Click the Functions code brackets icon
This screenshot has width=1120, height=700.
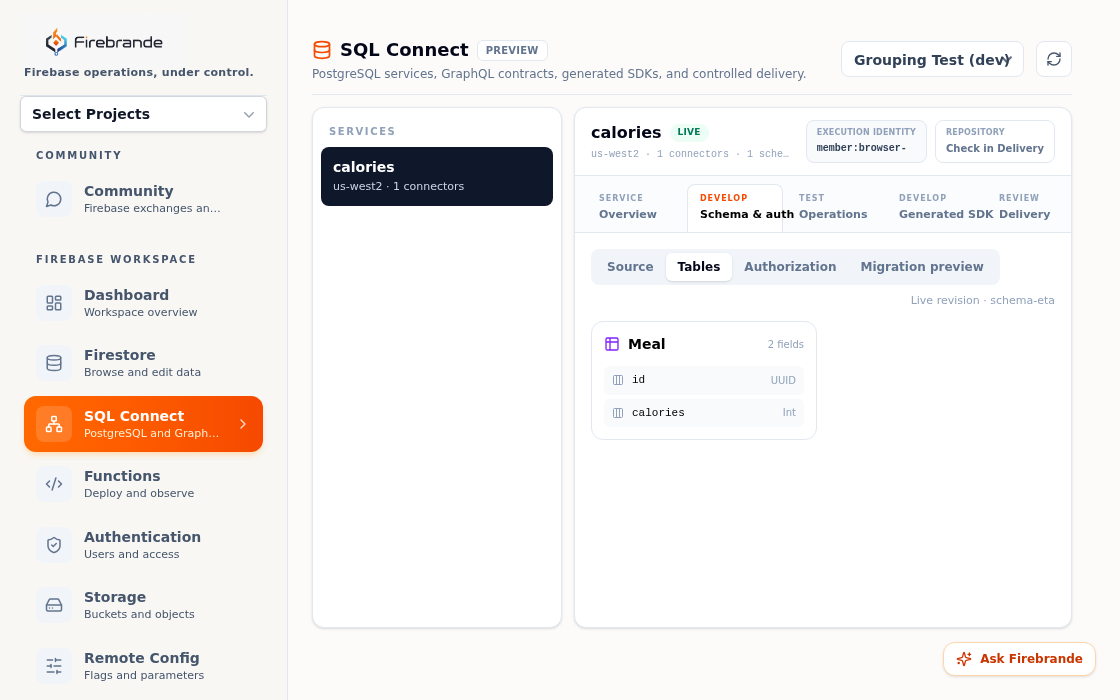[54, 484]
